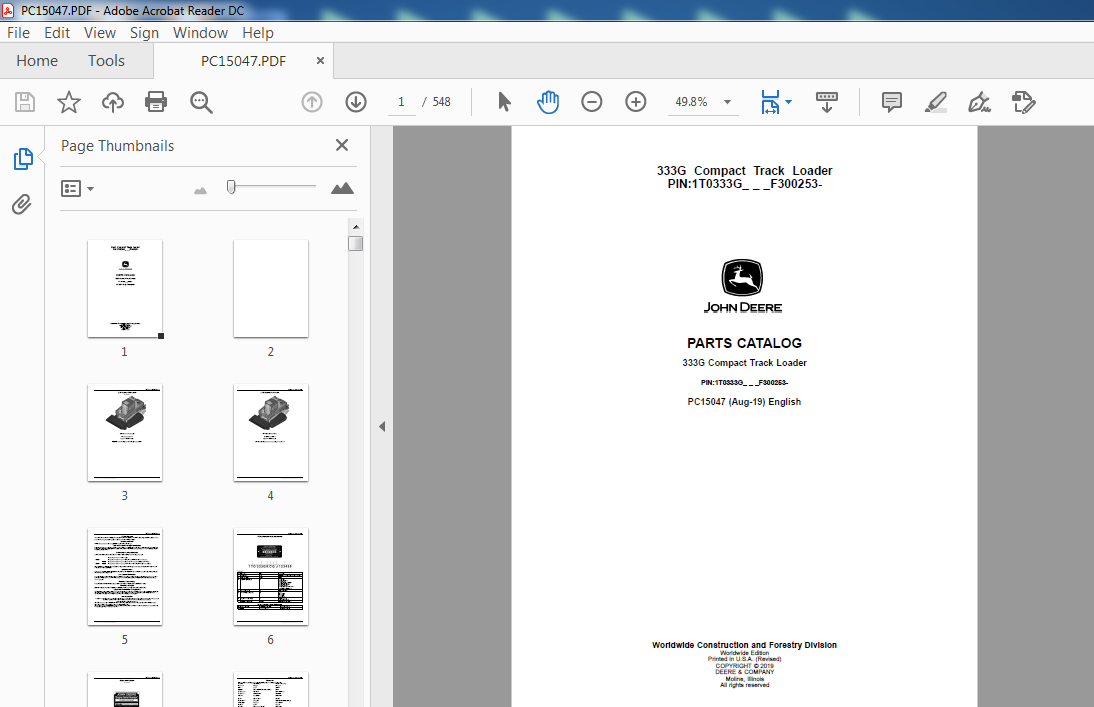Open the File menu
Screen dimensions: 1094x707
(18, 33)
